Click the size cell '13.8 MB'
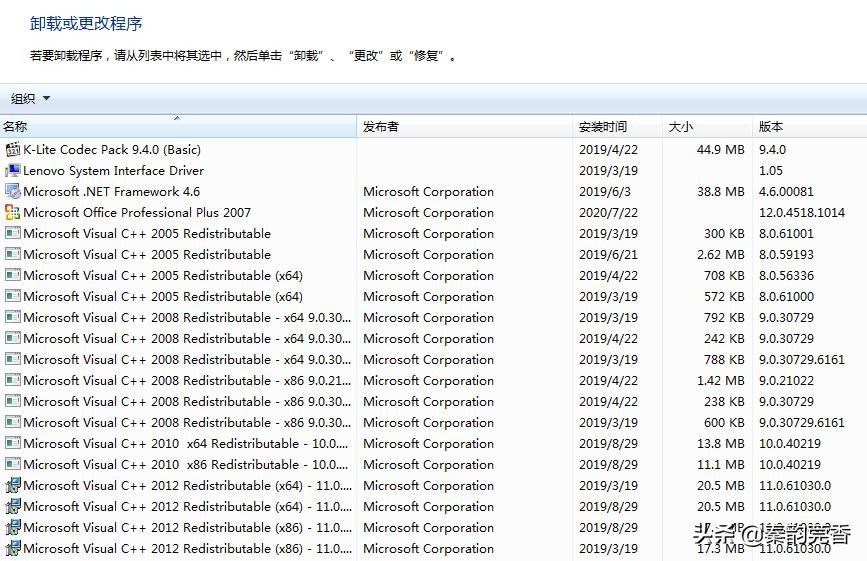The image size is (867, 561). [x=720, y=443]
